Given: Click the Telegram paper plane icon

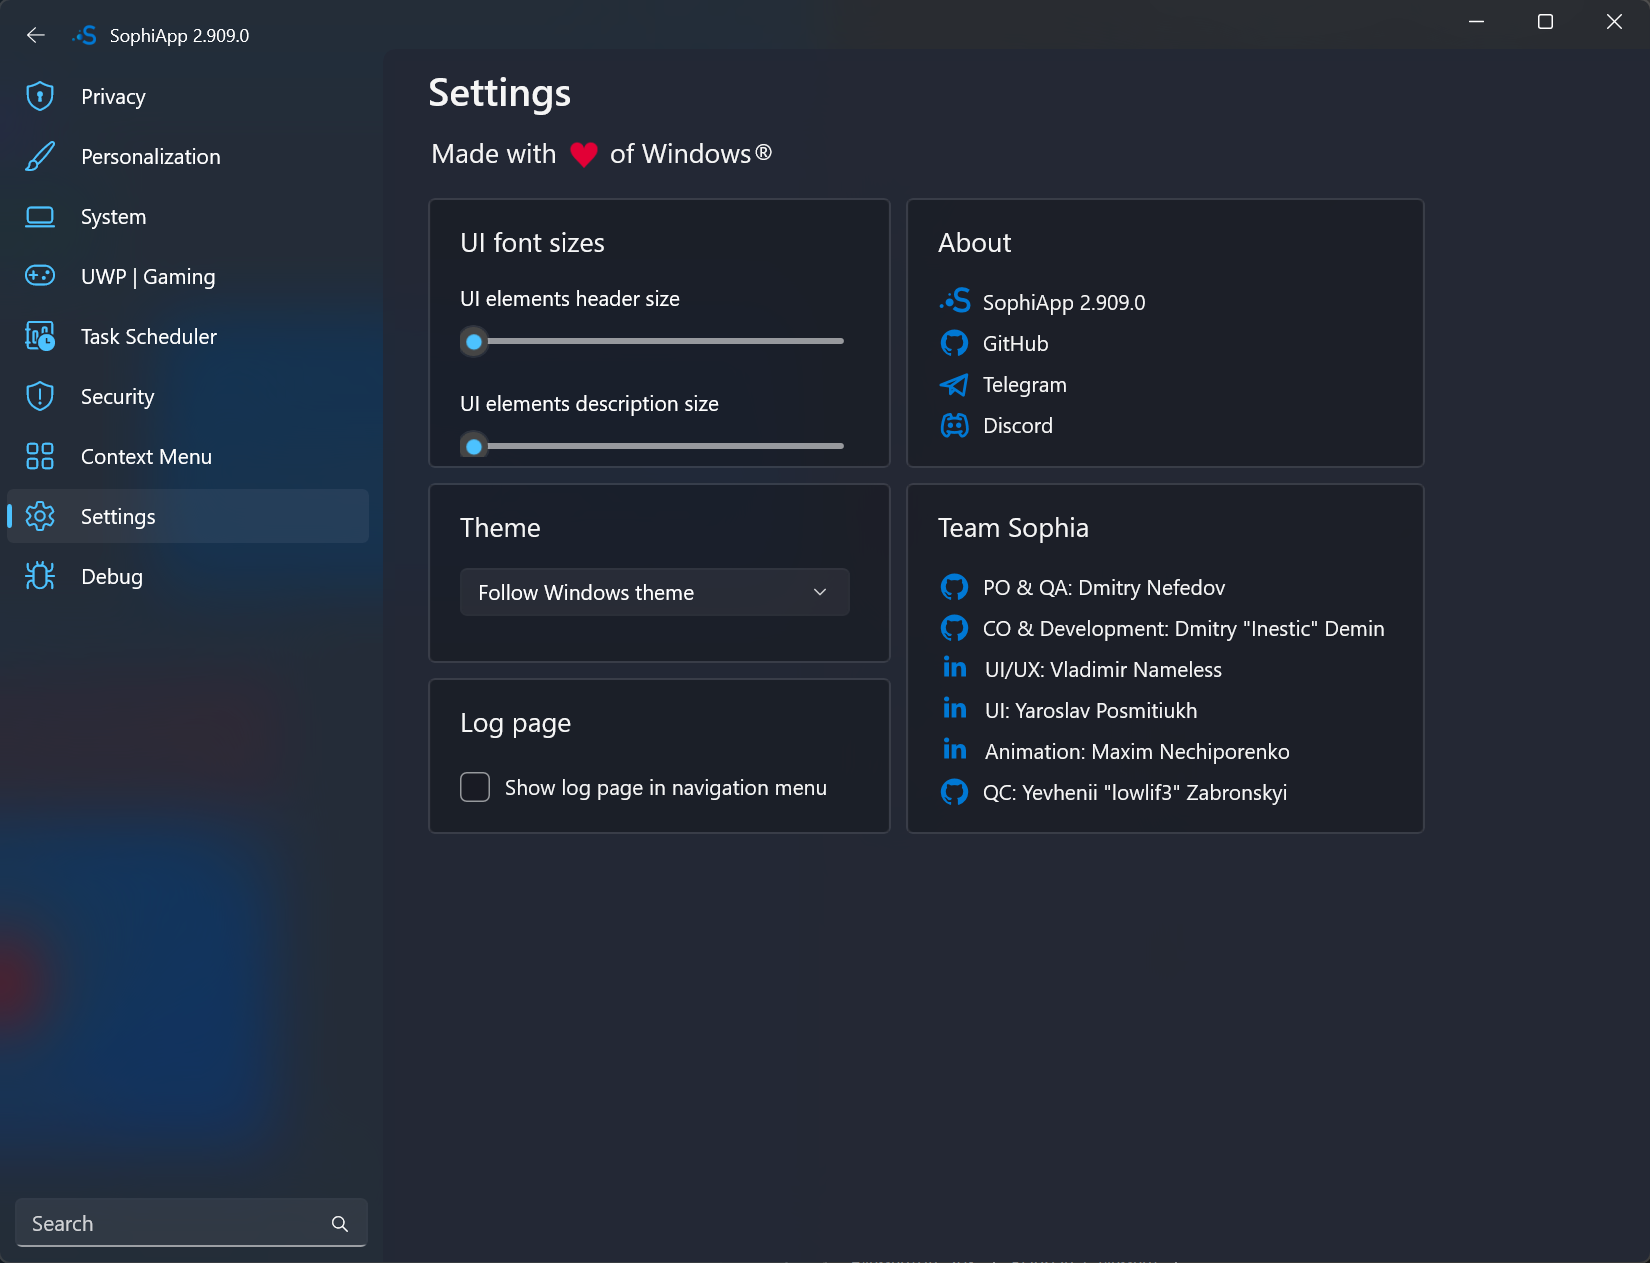Looking at the screenshot, I should tap(954, 384).
